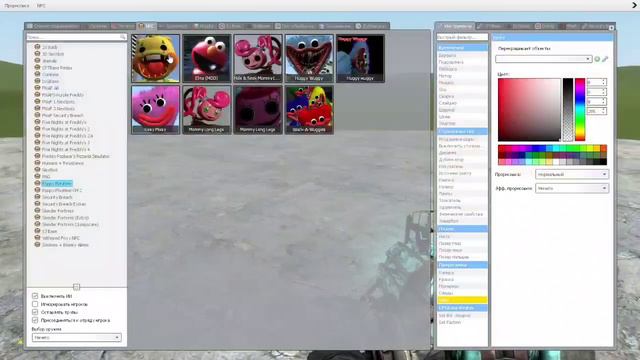This screenshot has height=360, width=640.
Task: Toggle the ИИ checkbox
Action: 35,296
